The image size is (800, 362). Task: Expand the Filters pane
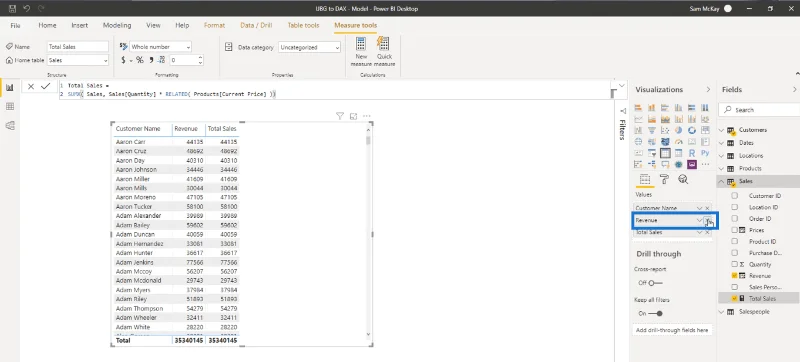622,111
